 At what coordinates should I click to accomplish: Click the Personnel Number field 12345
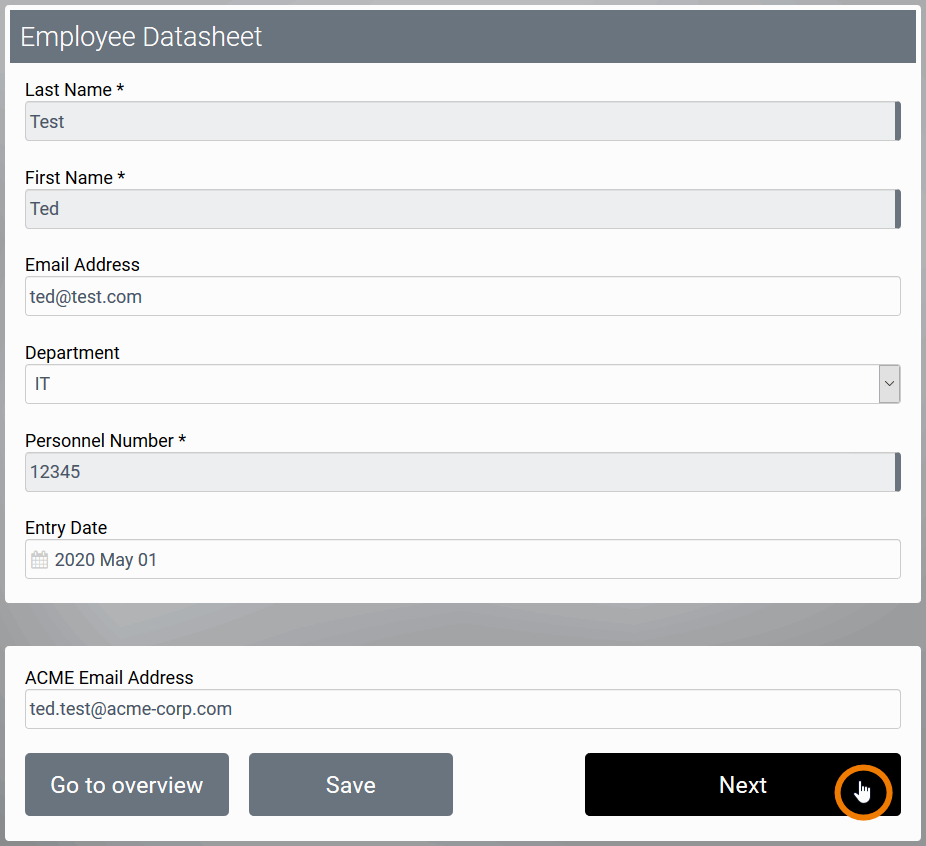pyautogui.click(x=462, y=472)
